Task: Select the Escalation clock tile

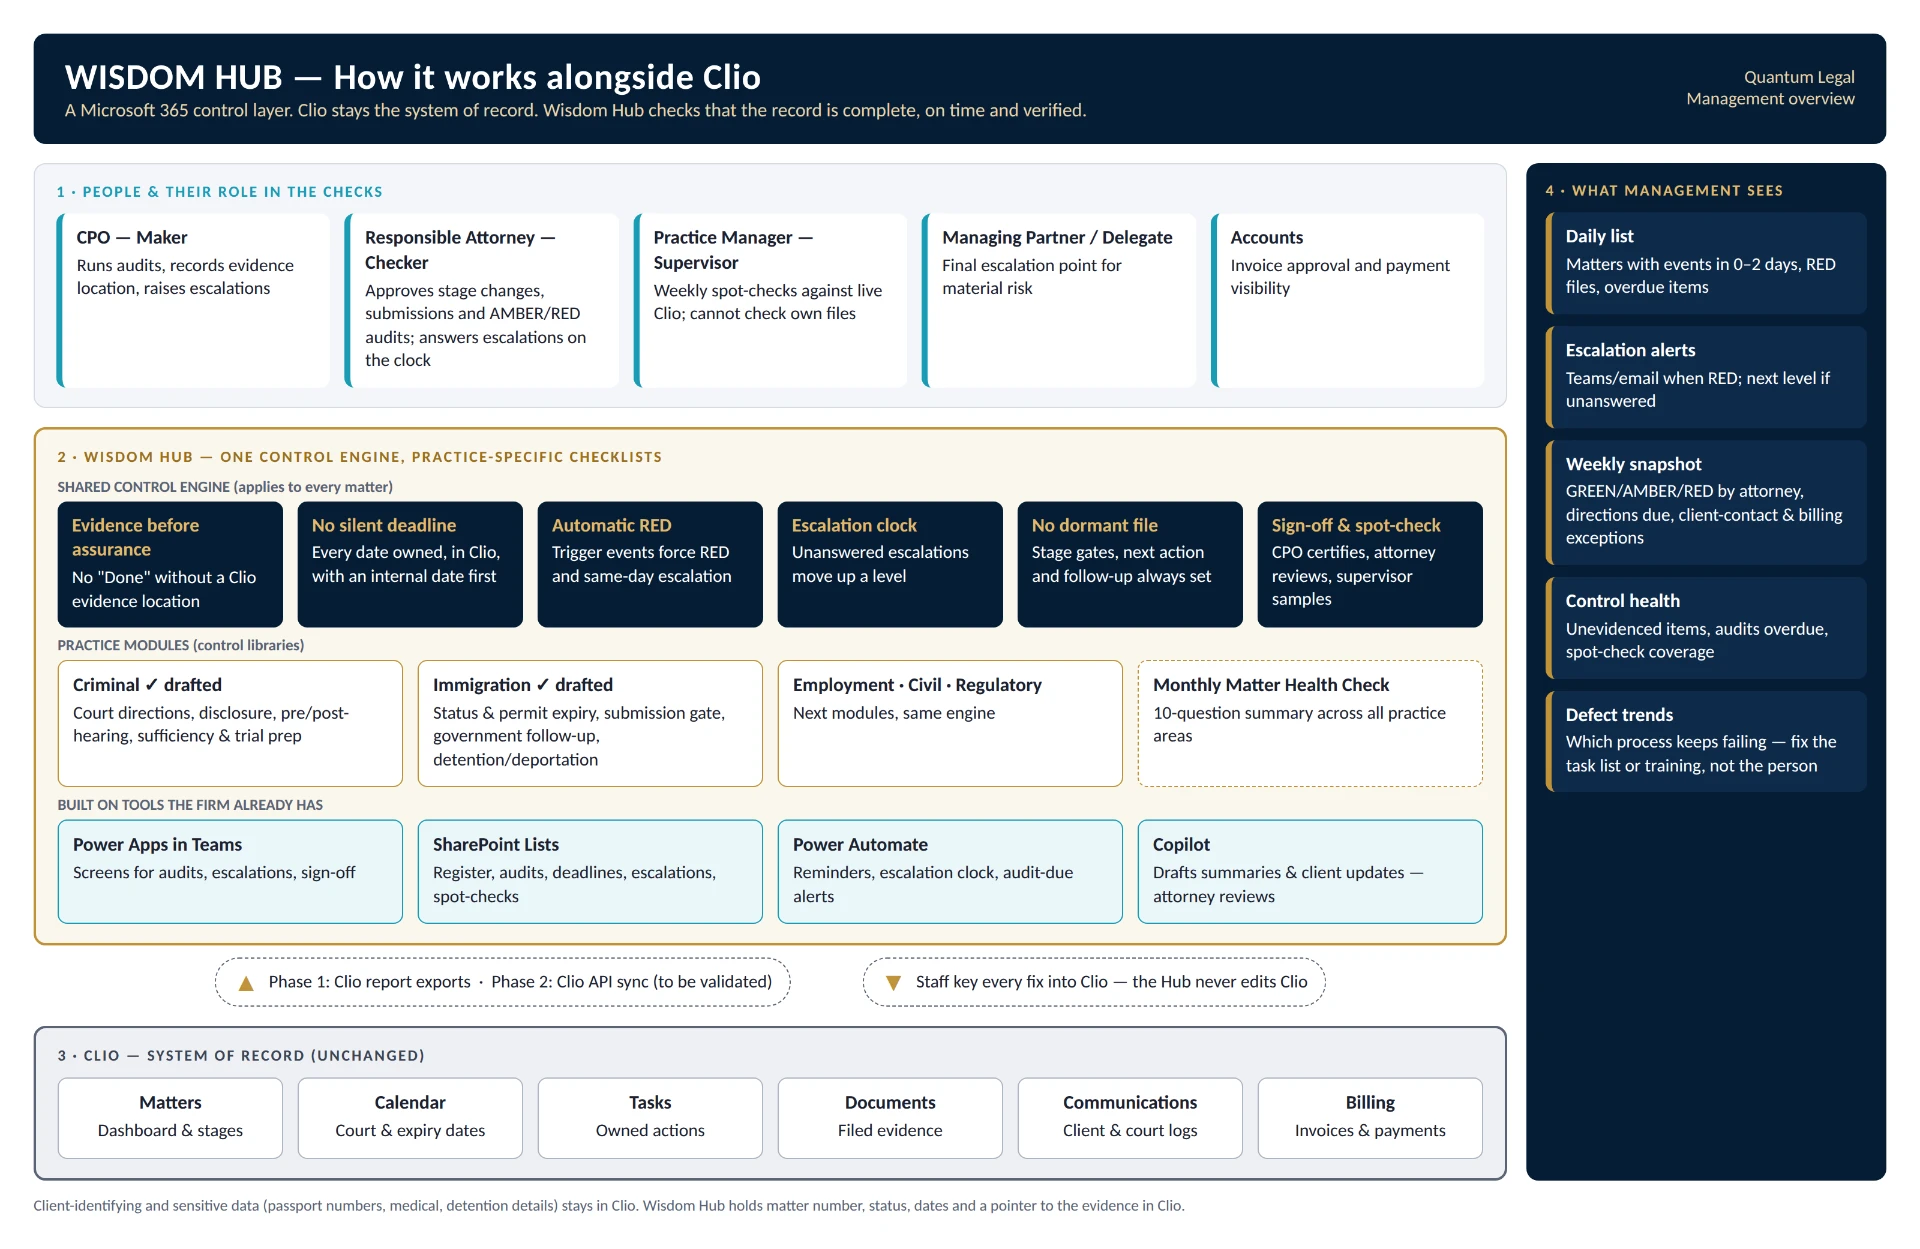Action: pyautogui.click(x=890, y=564)
